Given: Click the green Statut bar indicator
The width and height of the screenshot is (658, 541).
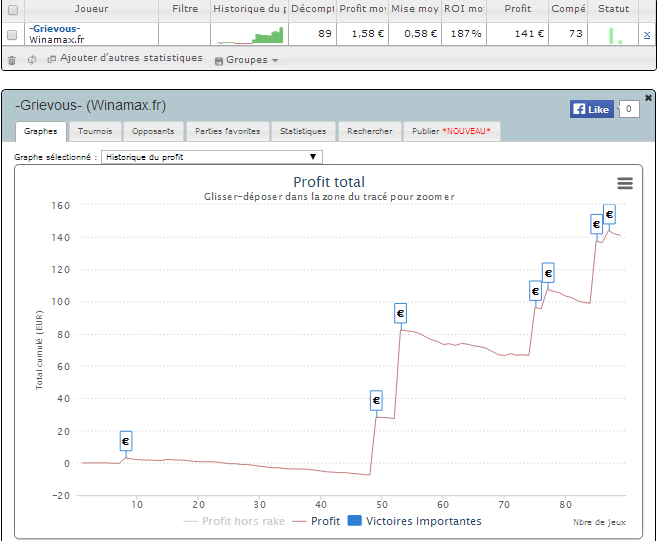Looking at the screenshot, I should (611, 36).
